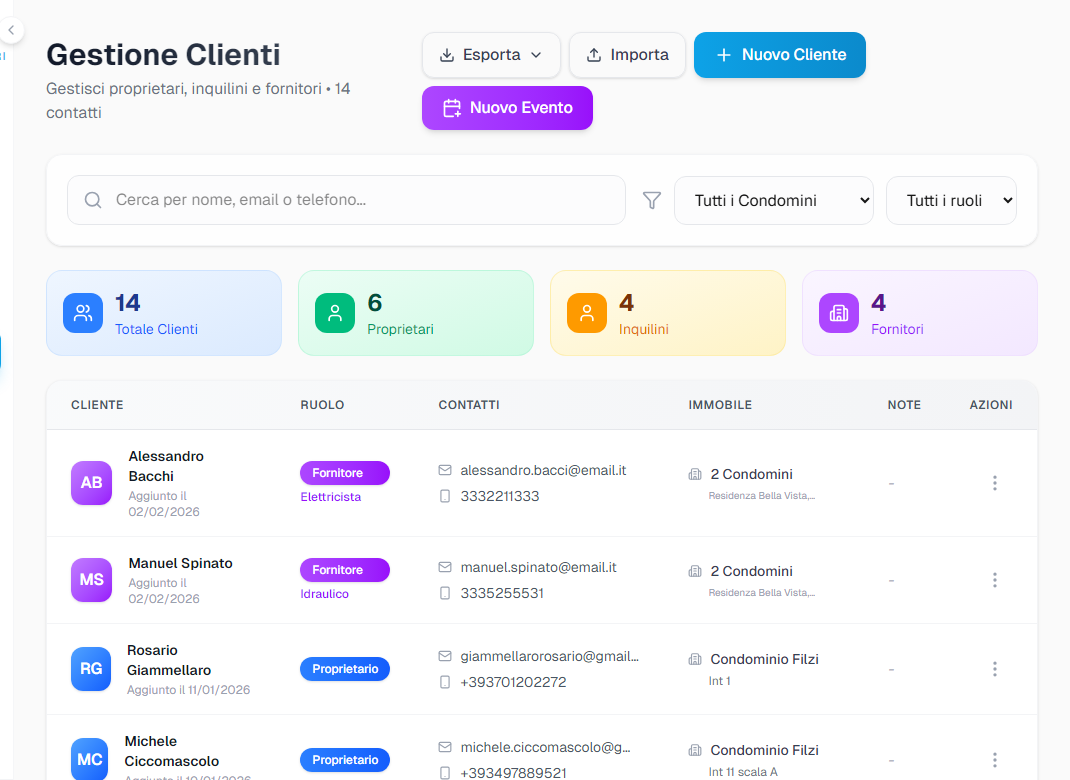Open the Tutti i Condomini selector
The image size is (1070, 780).
(773, 200)
